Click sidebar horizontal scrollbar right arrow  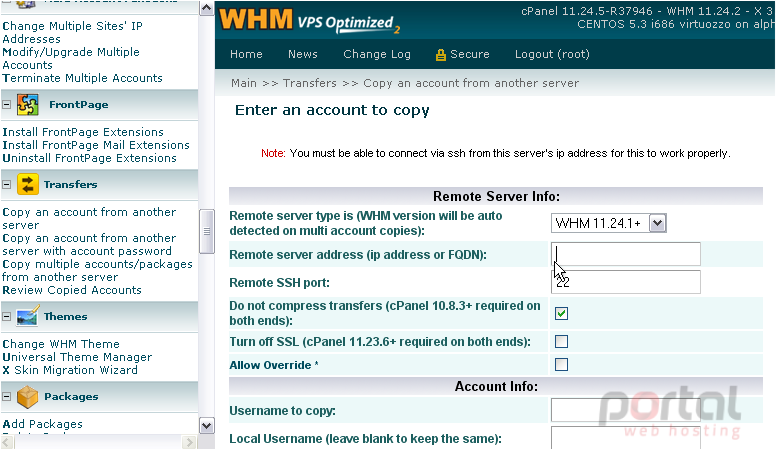click(189, 442)
